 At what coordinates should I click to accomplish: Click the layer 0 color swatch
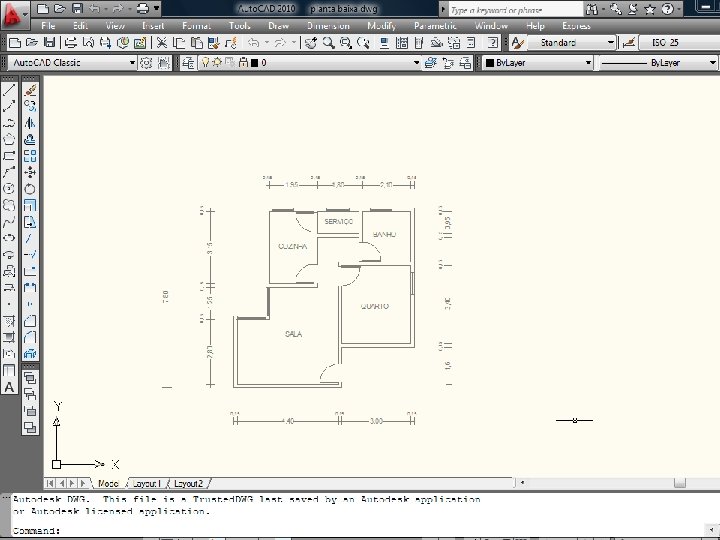(x=254, y=63)
